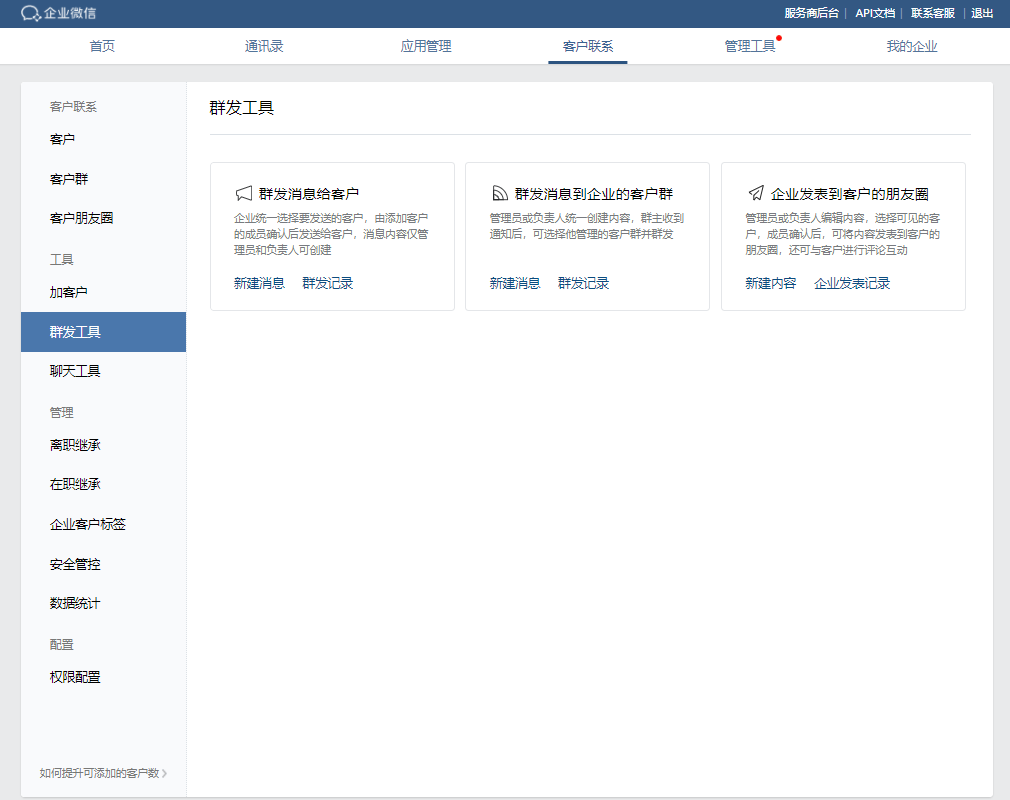Open 群发记录 under 群发消息到企业的客户群

(583, 283)
